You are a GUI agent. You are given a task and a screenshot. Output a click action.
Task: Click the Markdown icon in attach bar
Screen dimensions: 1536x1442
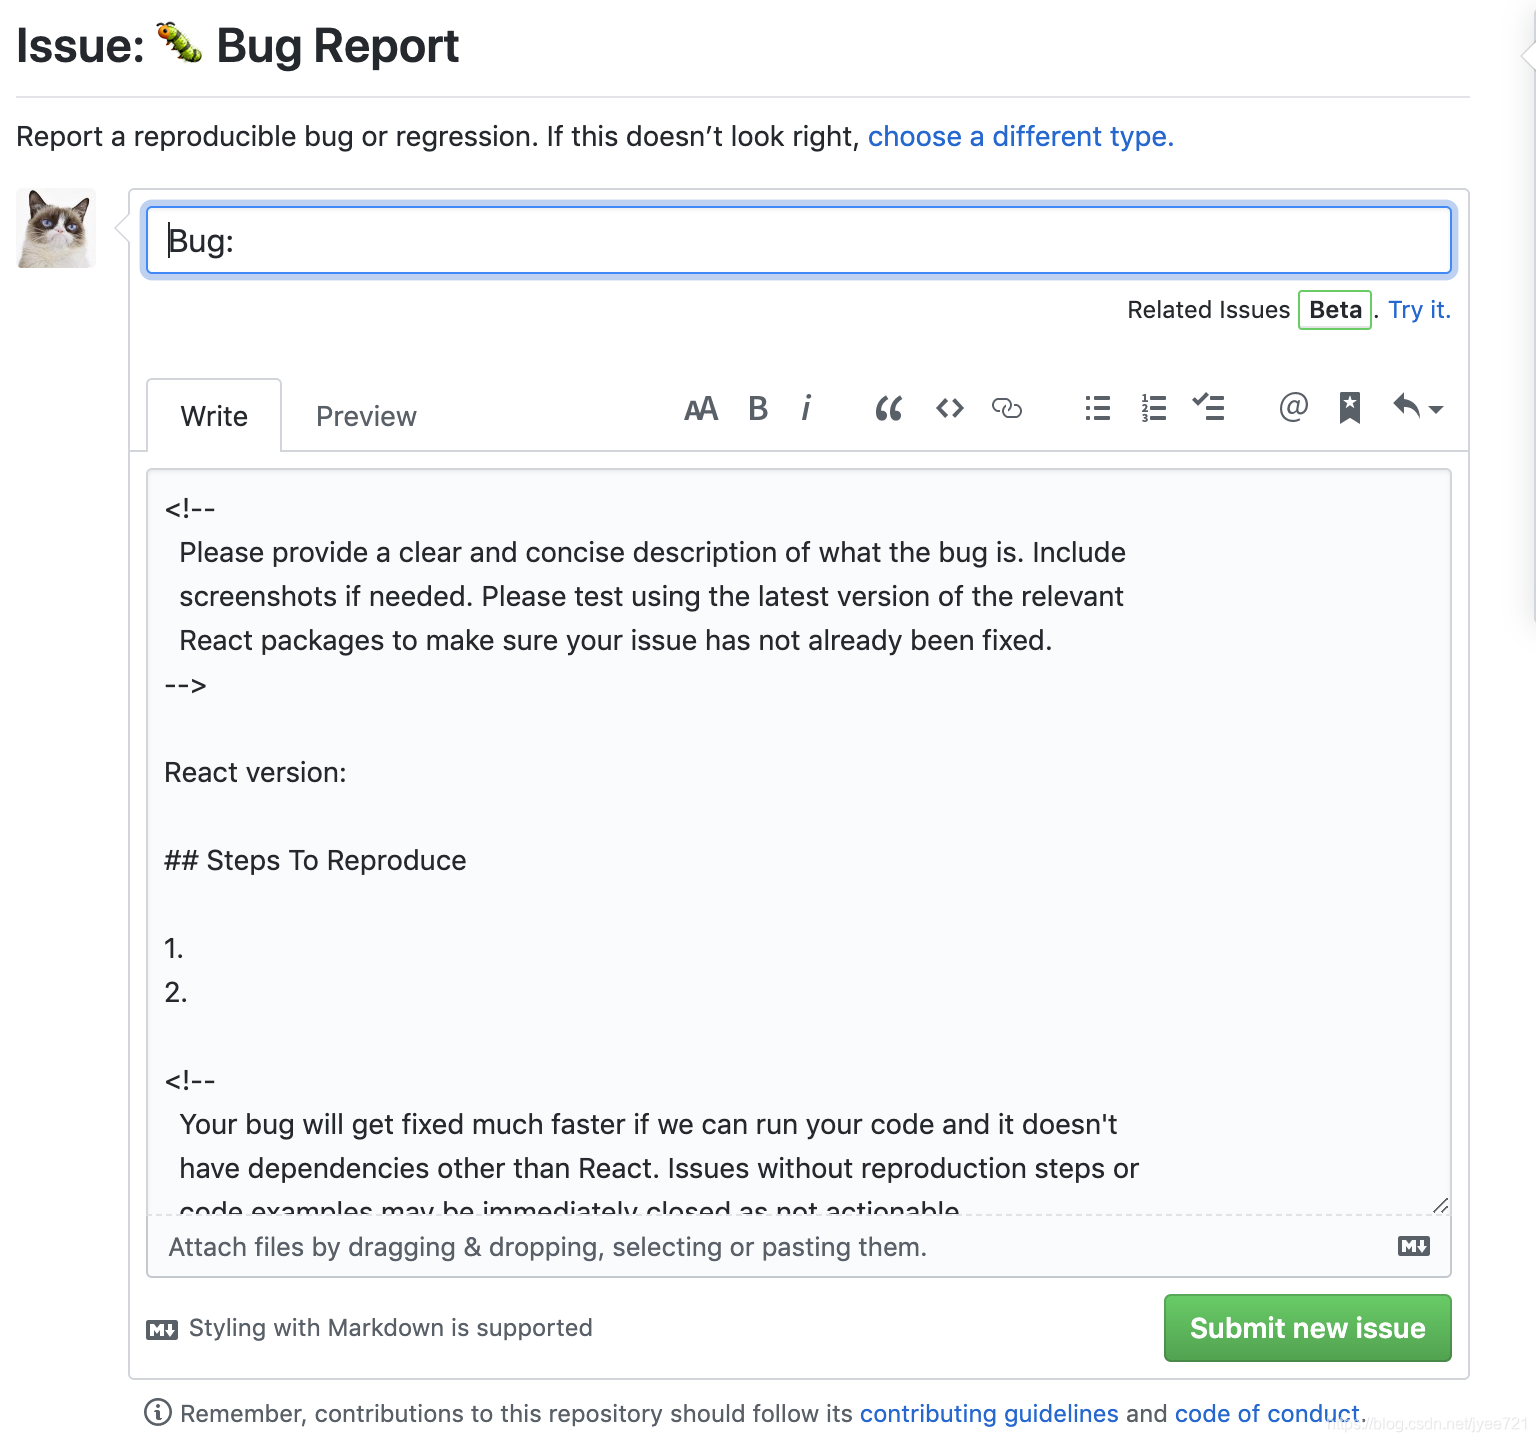click(x=1414, y=1246)
